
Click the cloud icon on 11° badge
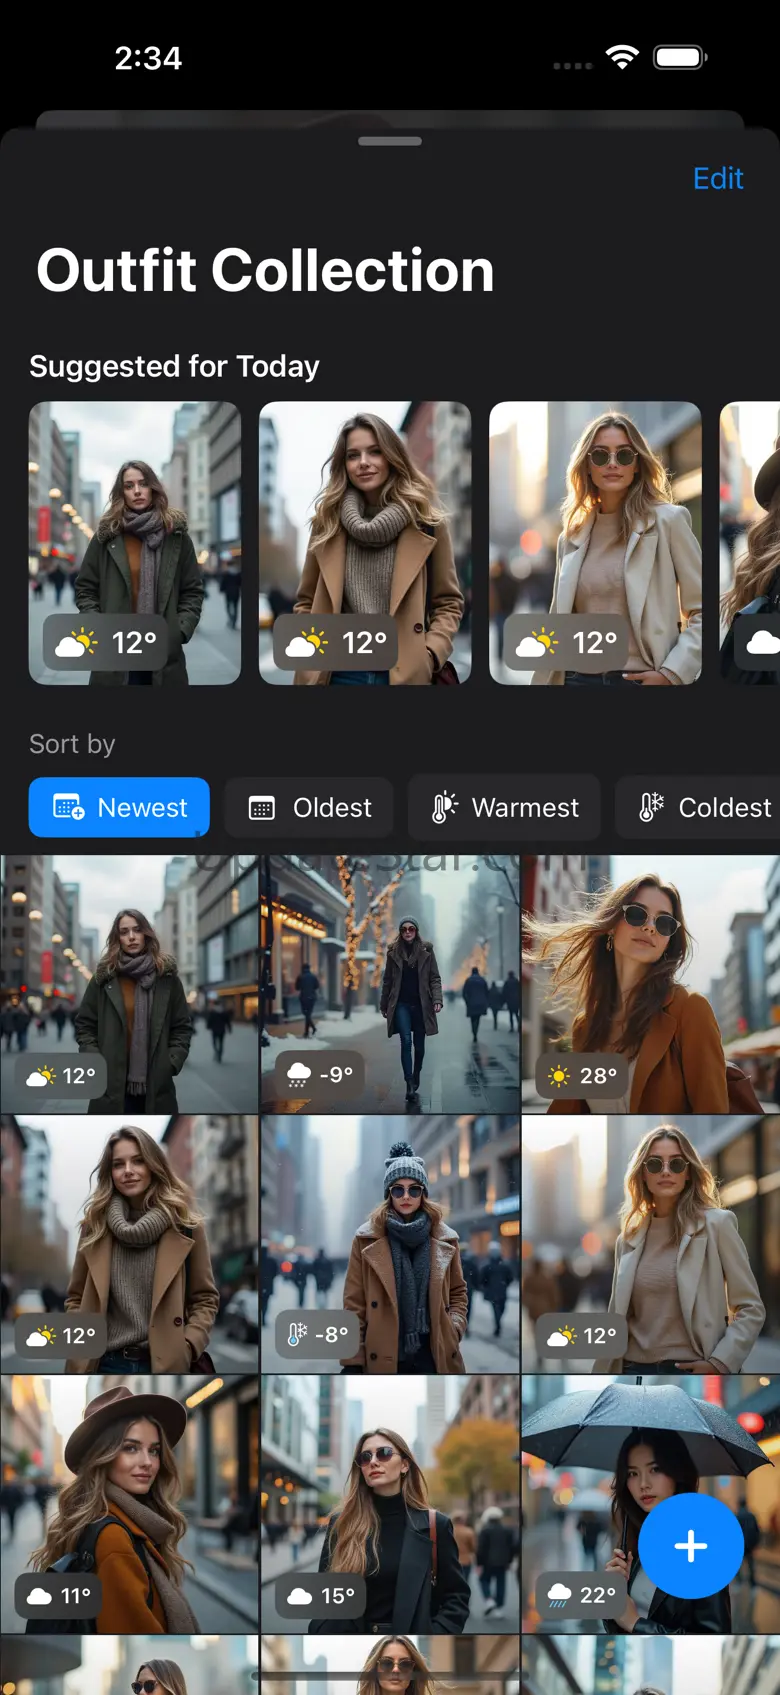(40, 1595)
